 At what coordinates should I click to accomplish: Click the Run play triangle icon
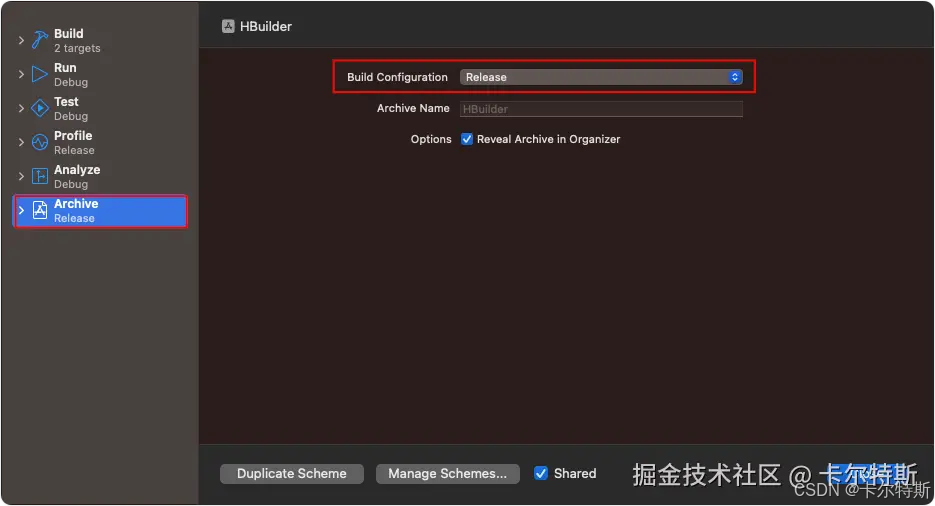(40, 74)
